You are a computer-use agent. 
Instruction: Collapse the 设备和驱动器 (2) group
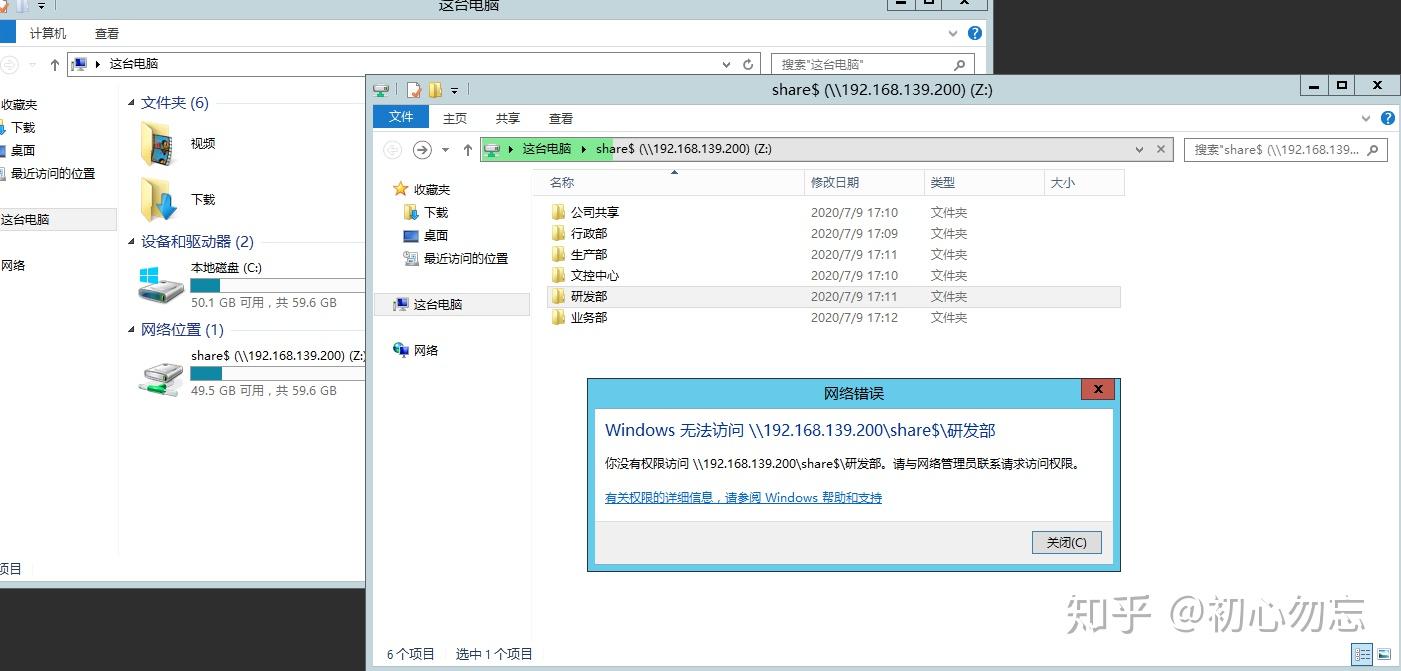pos(131,242)
